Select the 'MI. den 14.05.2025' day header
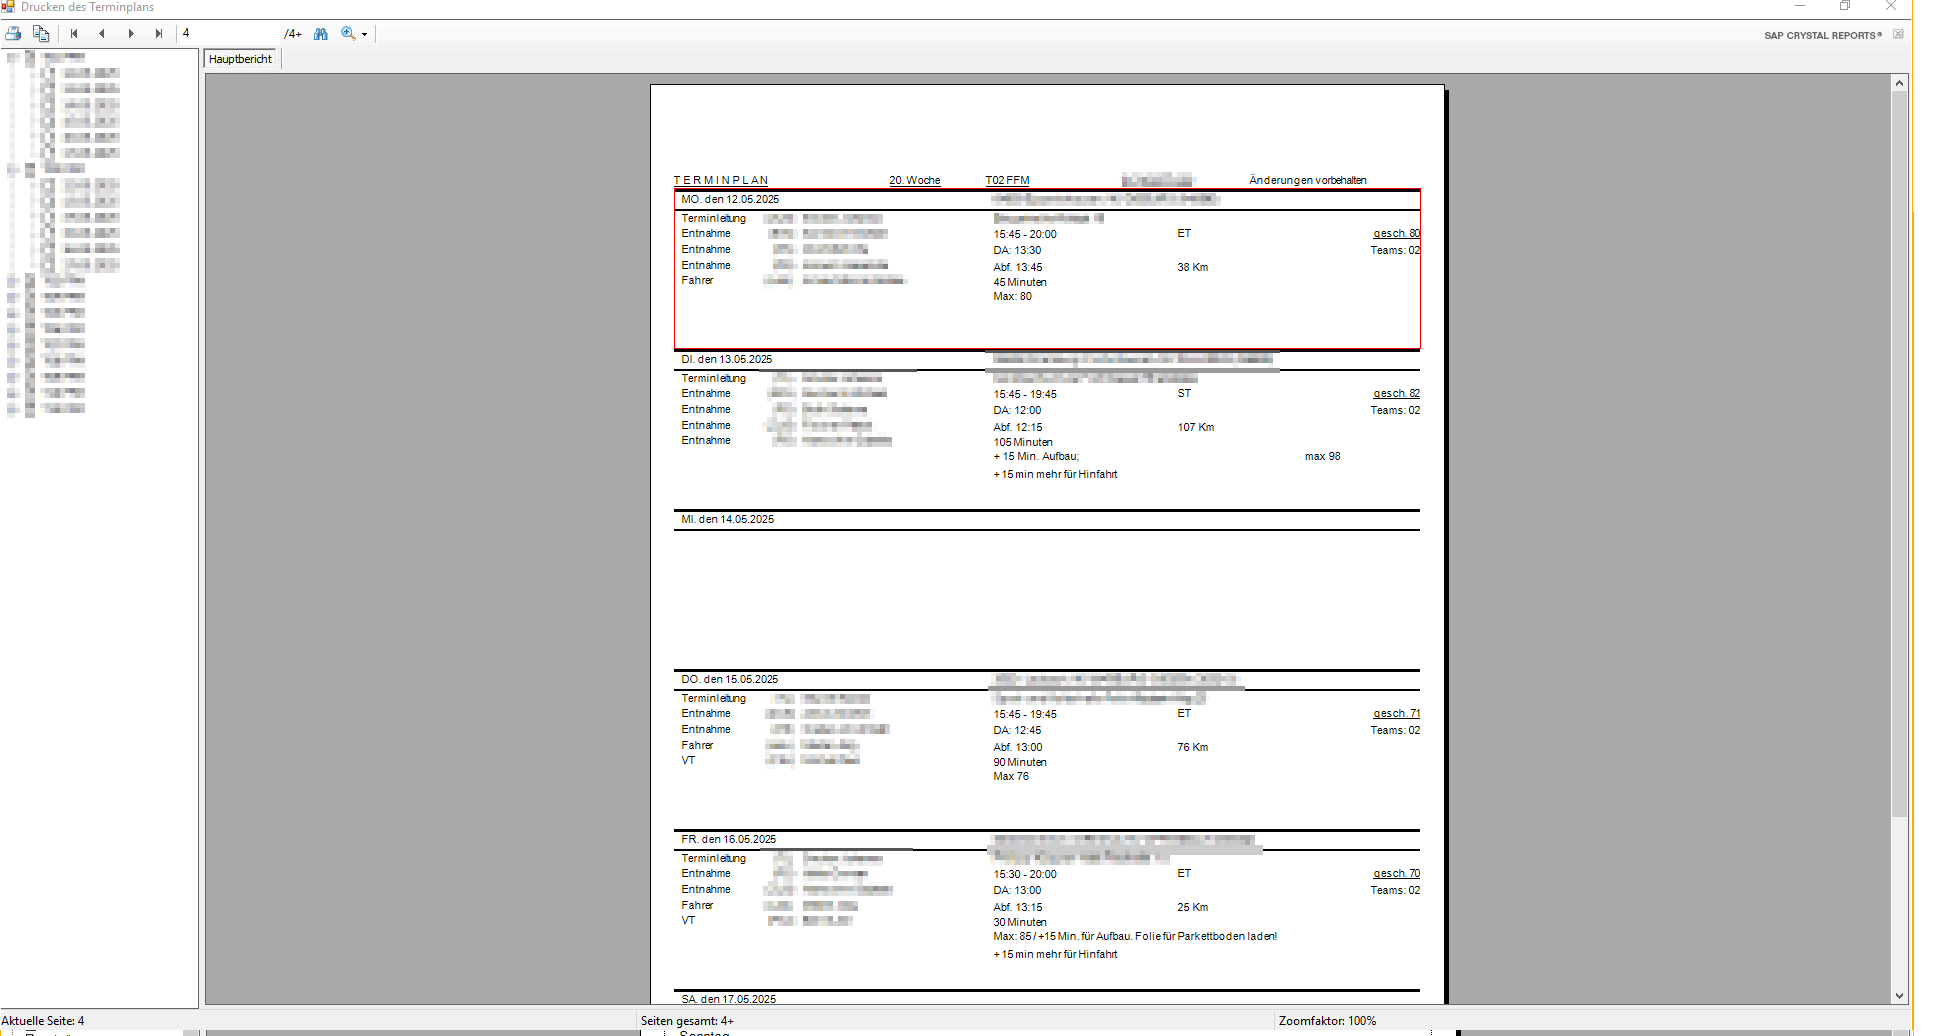The height and width of the screenshot is (1036, 1955). pyautogui.click(x=728, y=520)
